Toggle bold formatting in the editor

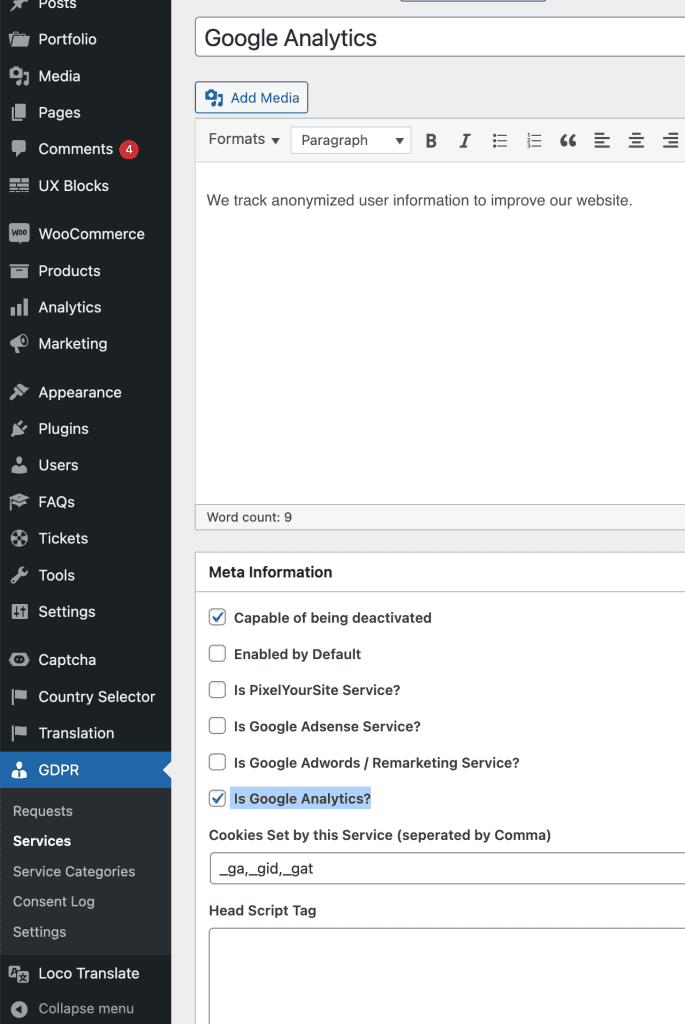430,140
